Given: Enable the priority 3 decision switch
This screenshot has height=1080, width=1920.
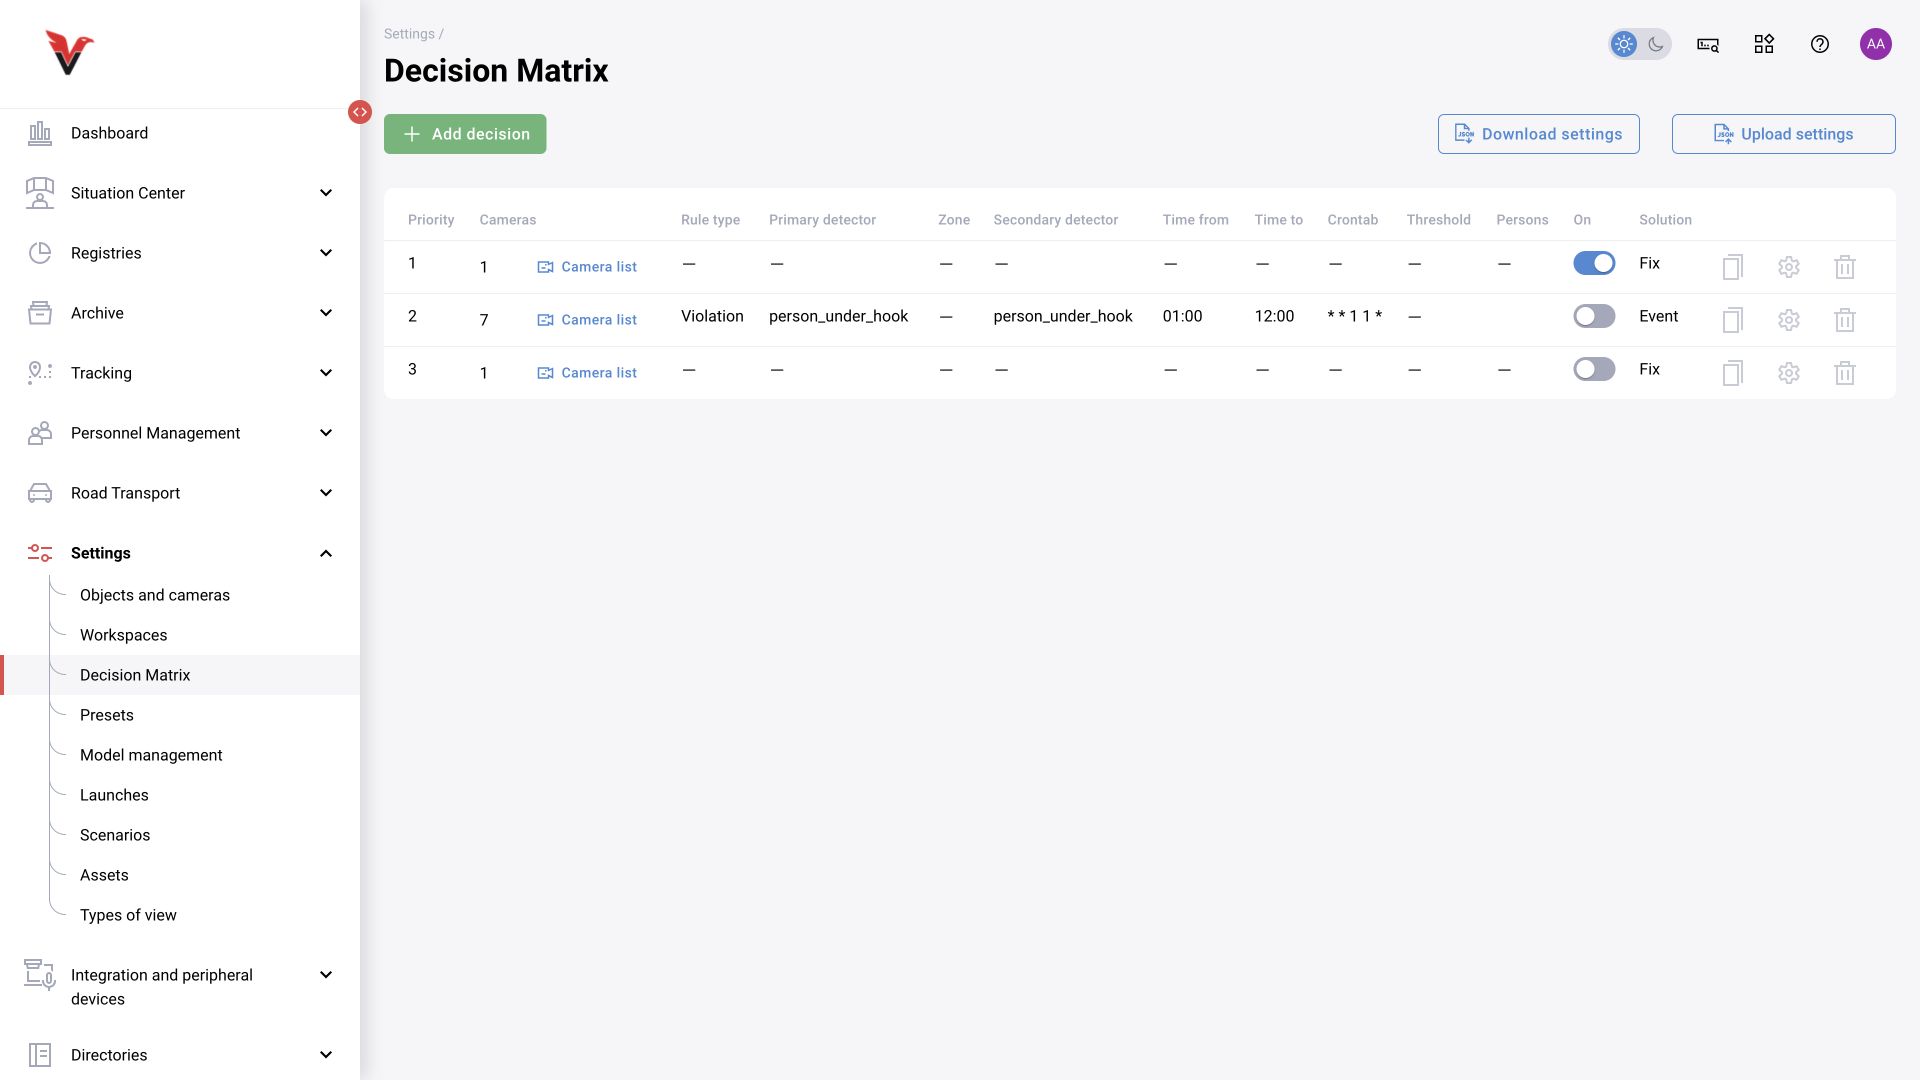Looking at the screenshot, I should [x=1594, y=369].
